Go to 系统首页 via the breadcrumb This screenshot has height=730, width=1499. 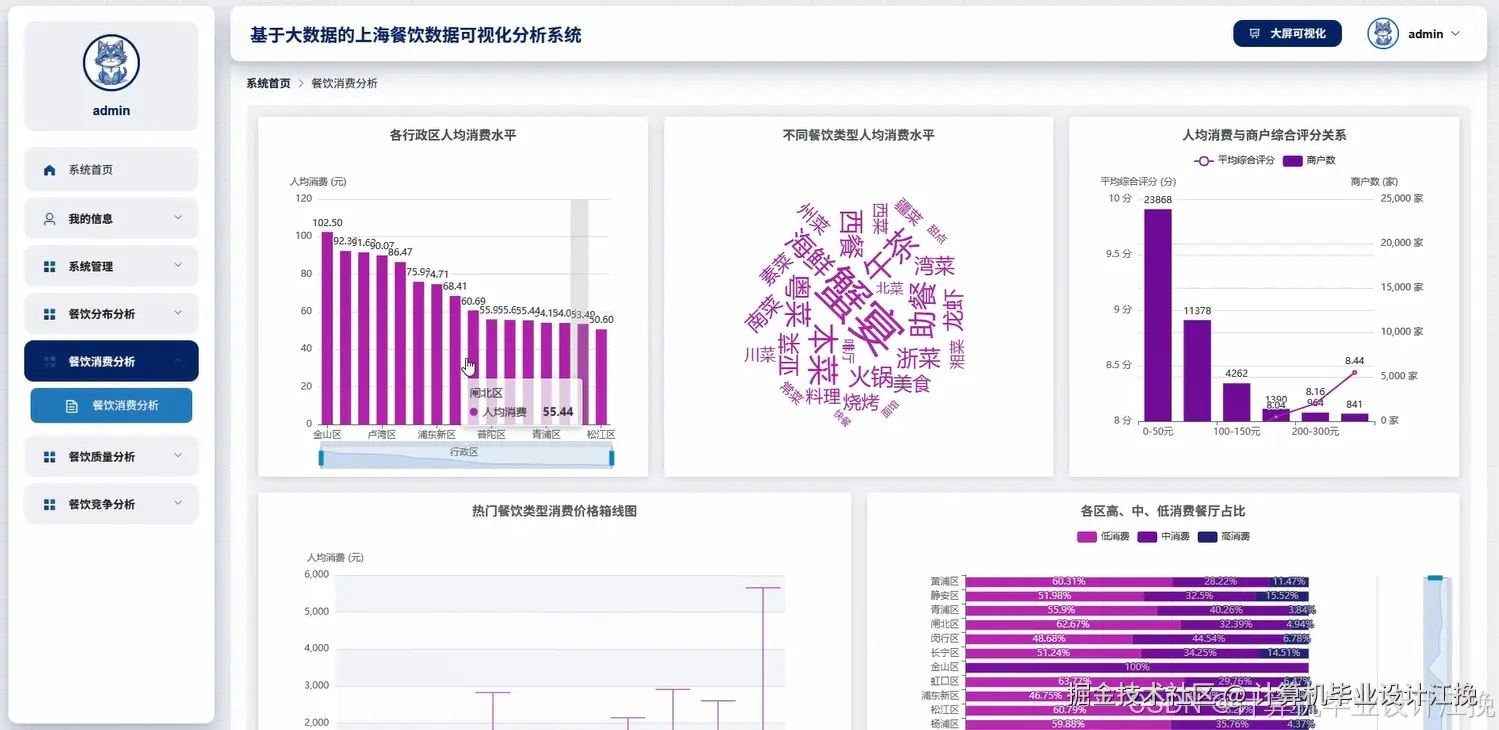tap(269, 84)
